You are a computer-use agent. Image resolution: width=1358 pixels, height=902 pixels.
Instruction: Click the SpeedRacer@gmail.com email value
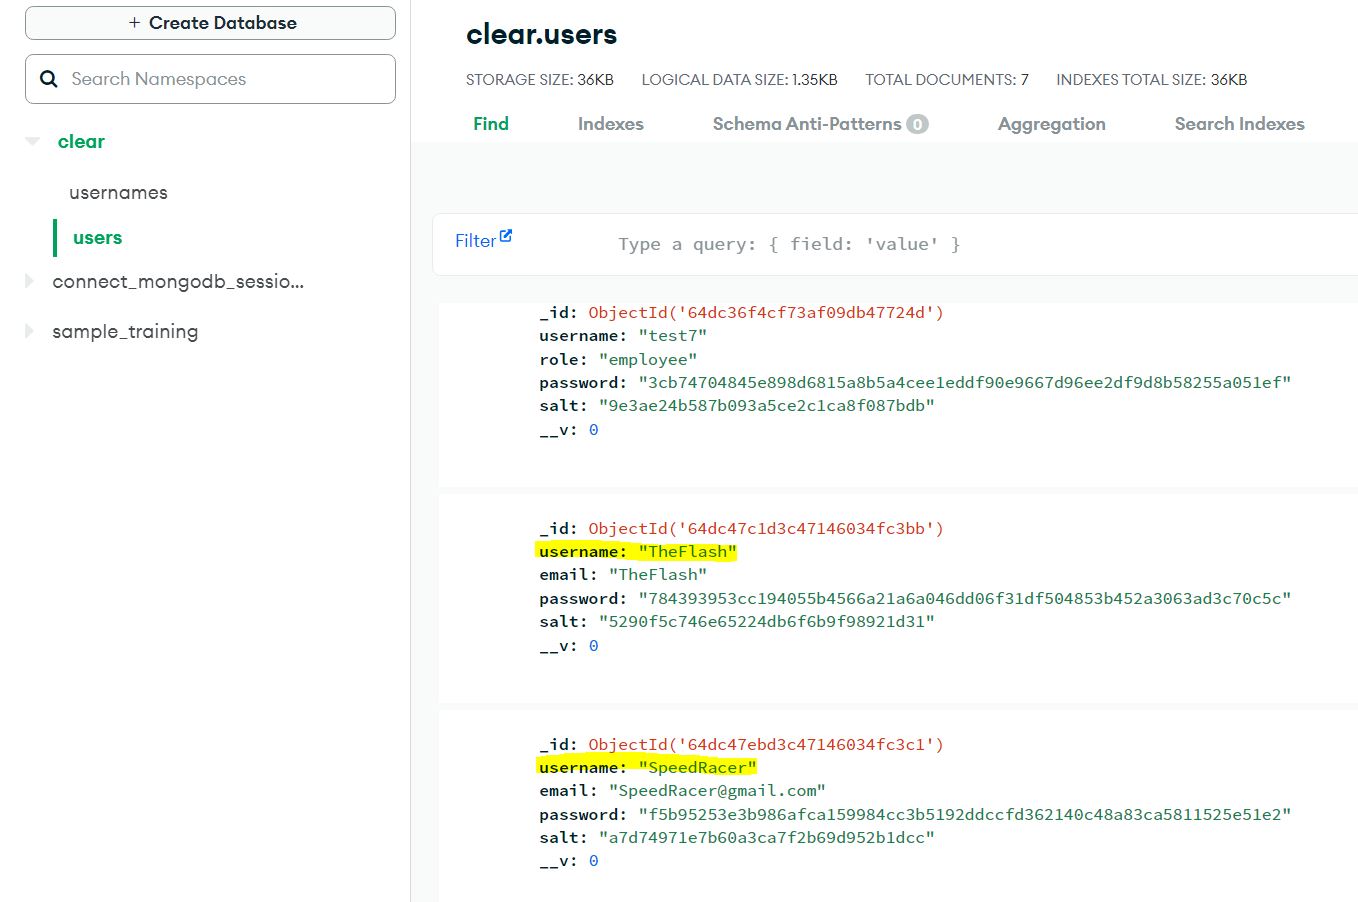pos(716,791)
